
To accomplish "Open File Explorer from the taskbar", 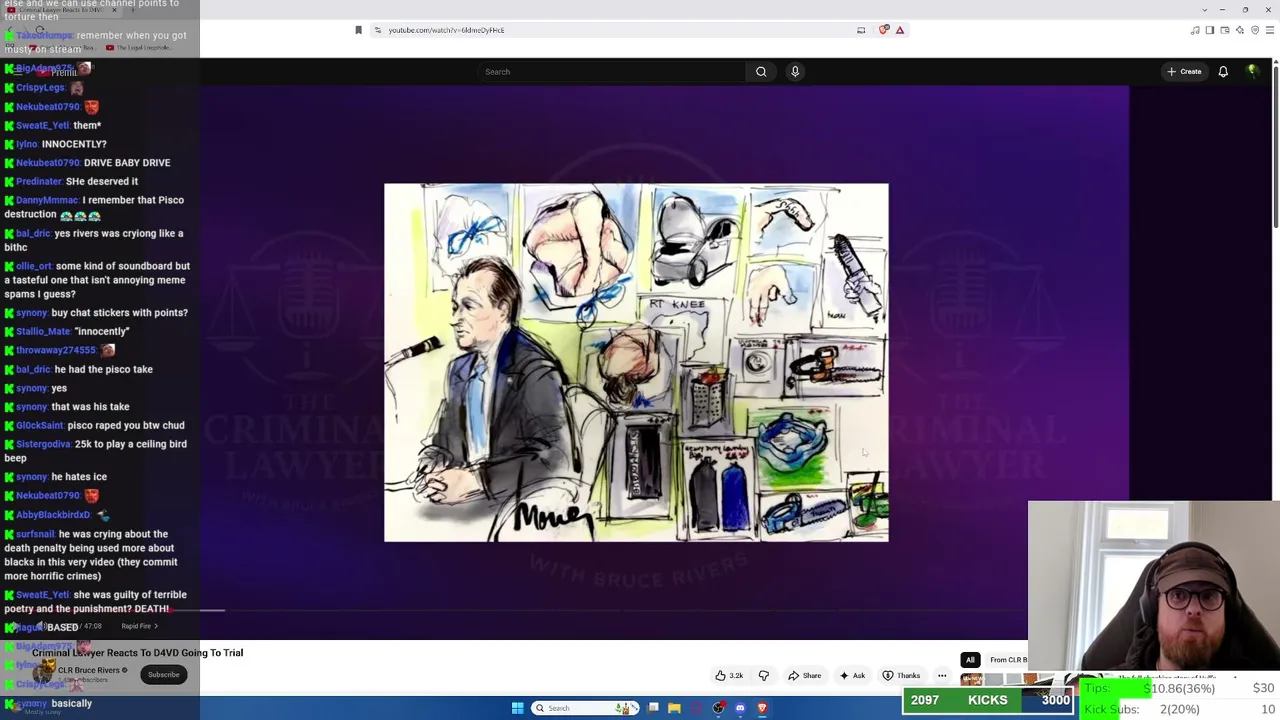I will click(675, 709).
